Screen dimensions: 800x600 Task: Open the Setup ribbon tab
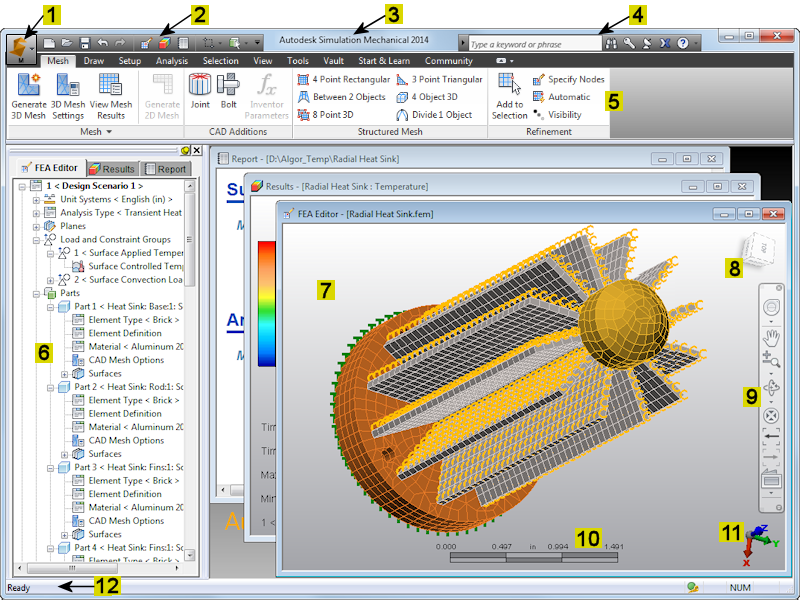[130, 61]
